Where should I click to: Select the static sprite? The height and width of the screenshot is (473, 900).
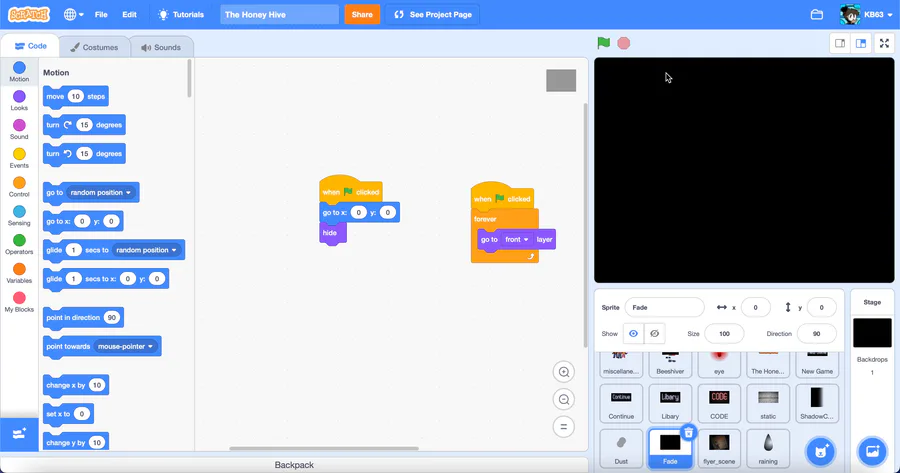pos(768,404)
